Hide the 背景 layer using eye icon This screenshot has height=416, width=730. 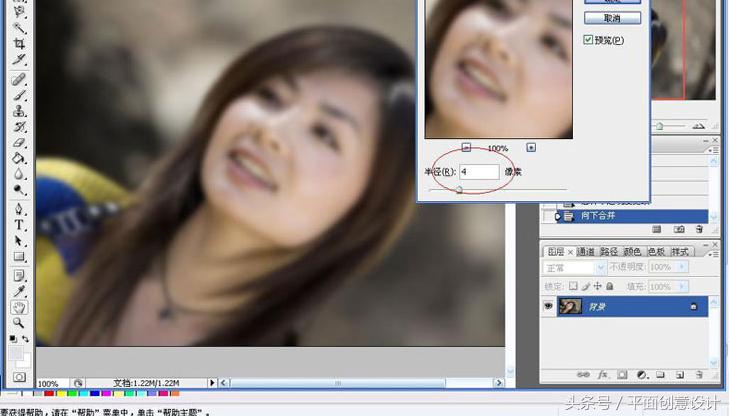(x=548, y=307)
